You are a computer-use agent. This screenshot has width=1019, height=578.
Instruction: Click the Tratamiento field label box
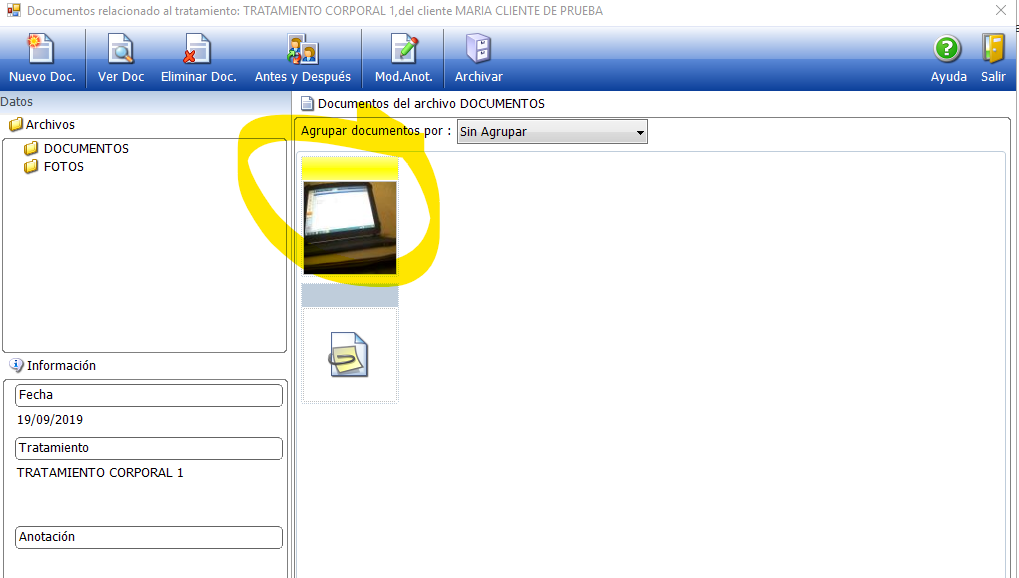click(x=149, y=448)
